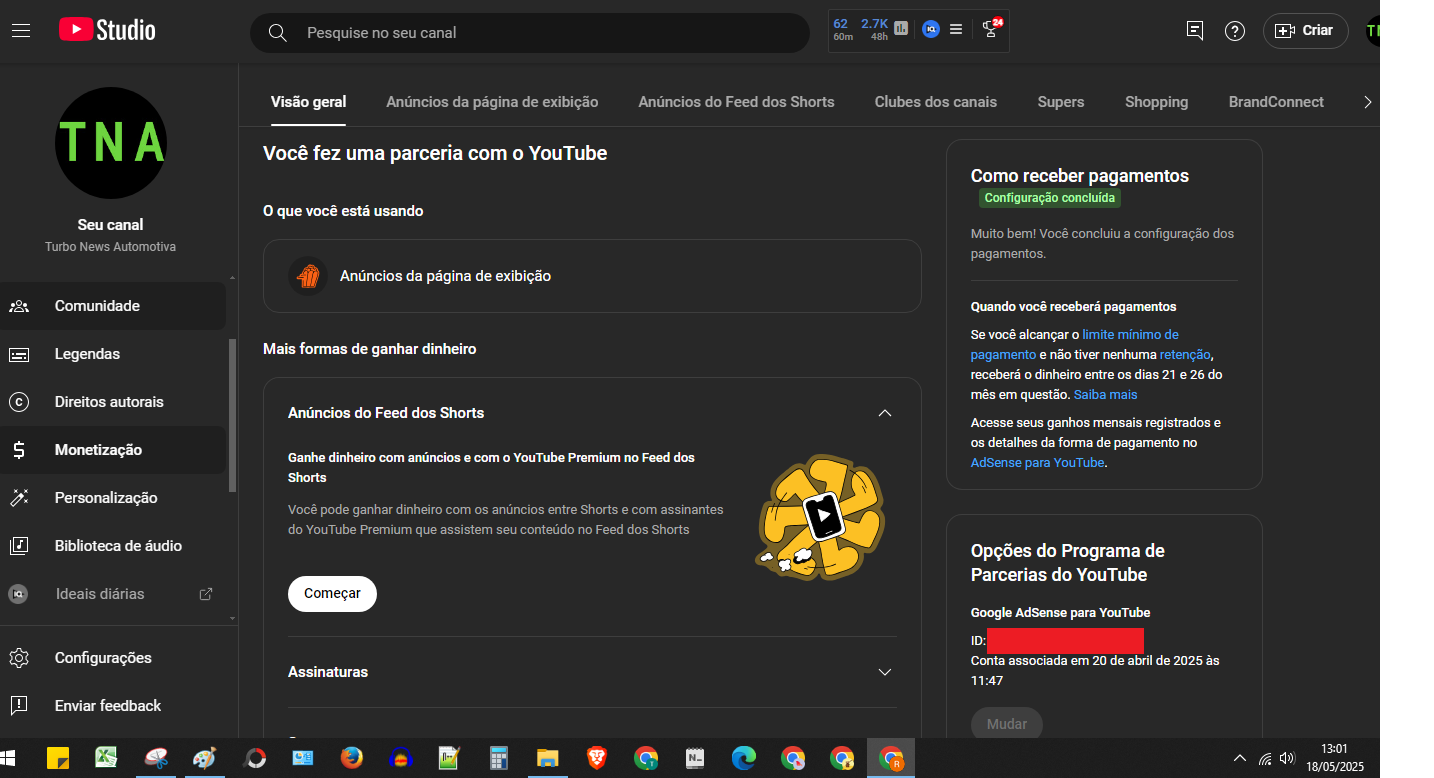Open the comments feedback icon in header
The image size is (1434, 778).
click(x=1194, y=31)
